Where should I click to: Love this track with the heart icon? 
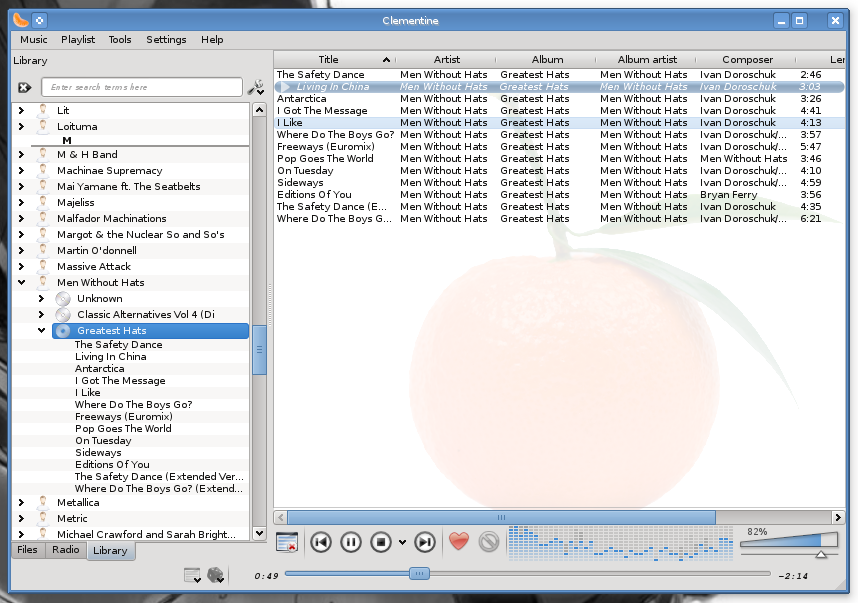click(459, 542)
